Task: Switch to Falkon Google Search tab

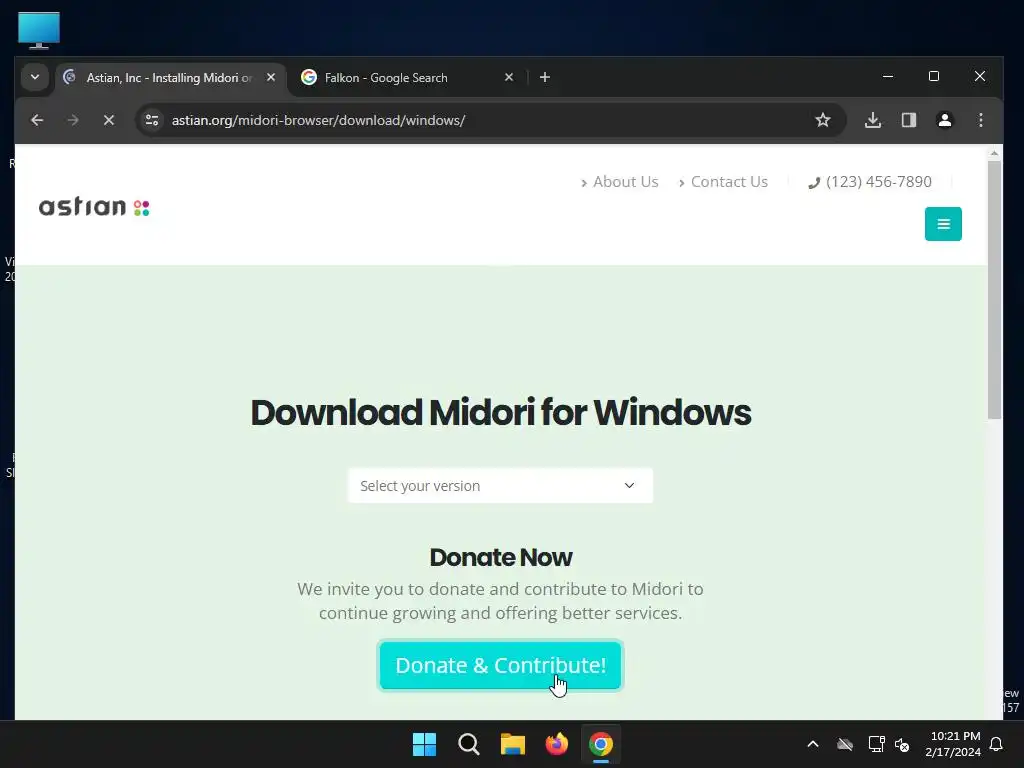Action: 405,78
